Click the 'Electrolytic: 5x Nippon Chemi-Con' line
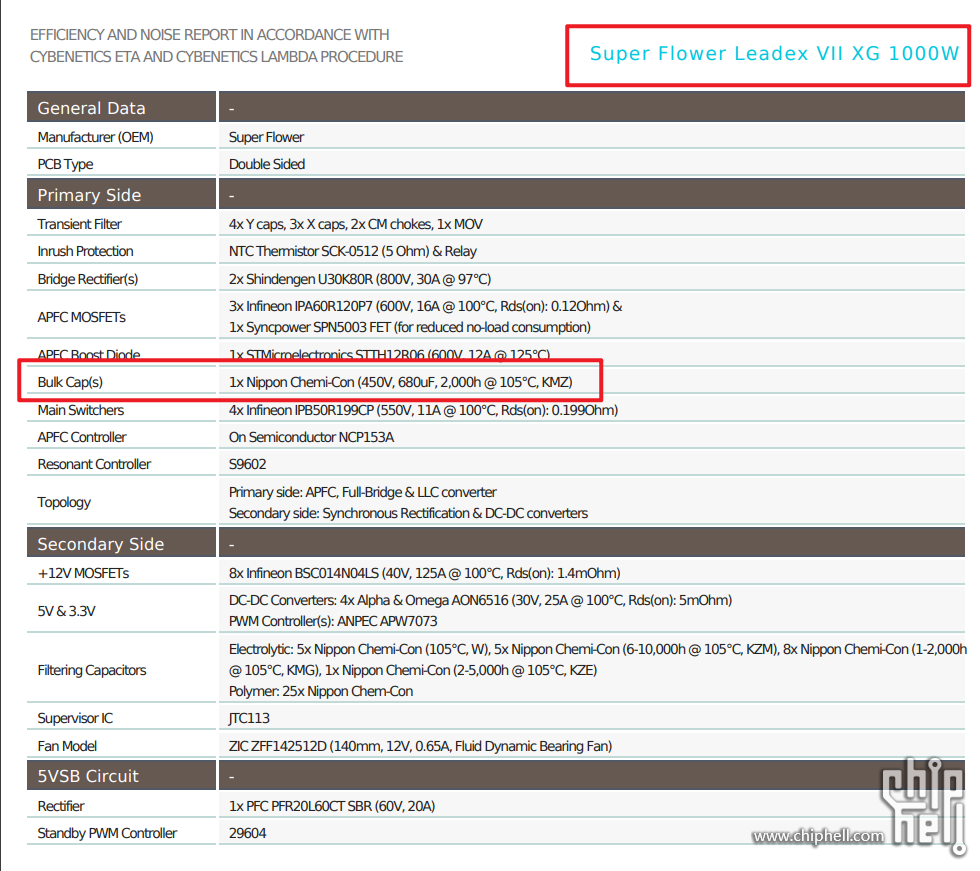Image resolution: width=980 pixels, height=871 pixels. pyautogui.click(x=598, y=650)
